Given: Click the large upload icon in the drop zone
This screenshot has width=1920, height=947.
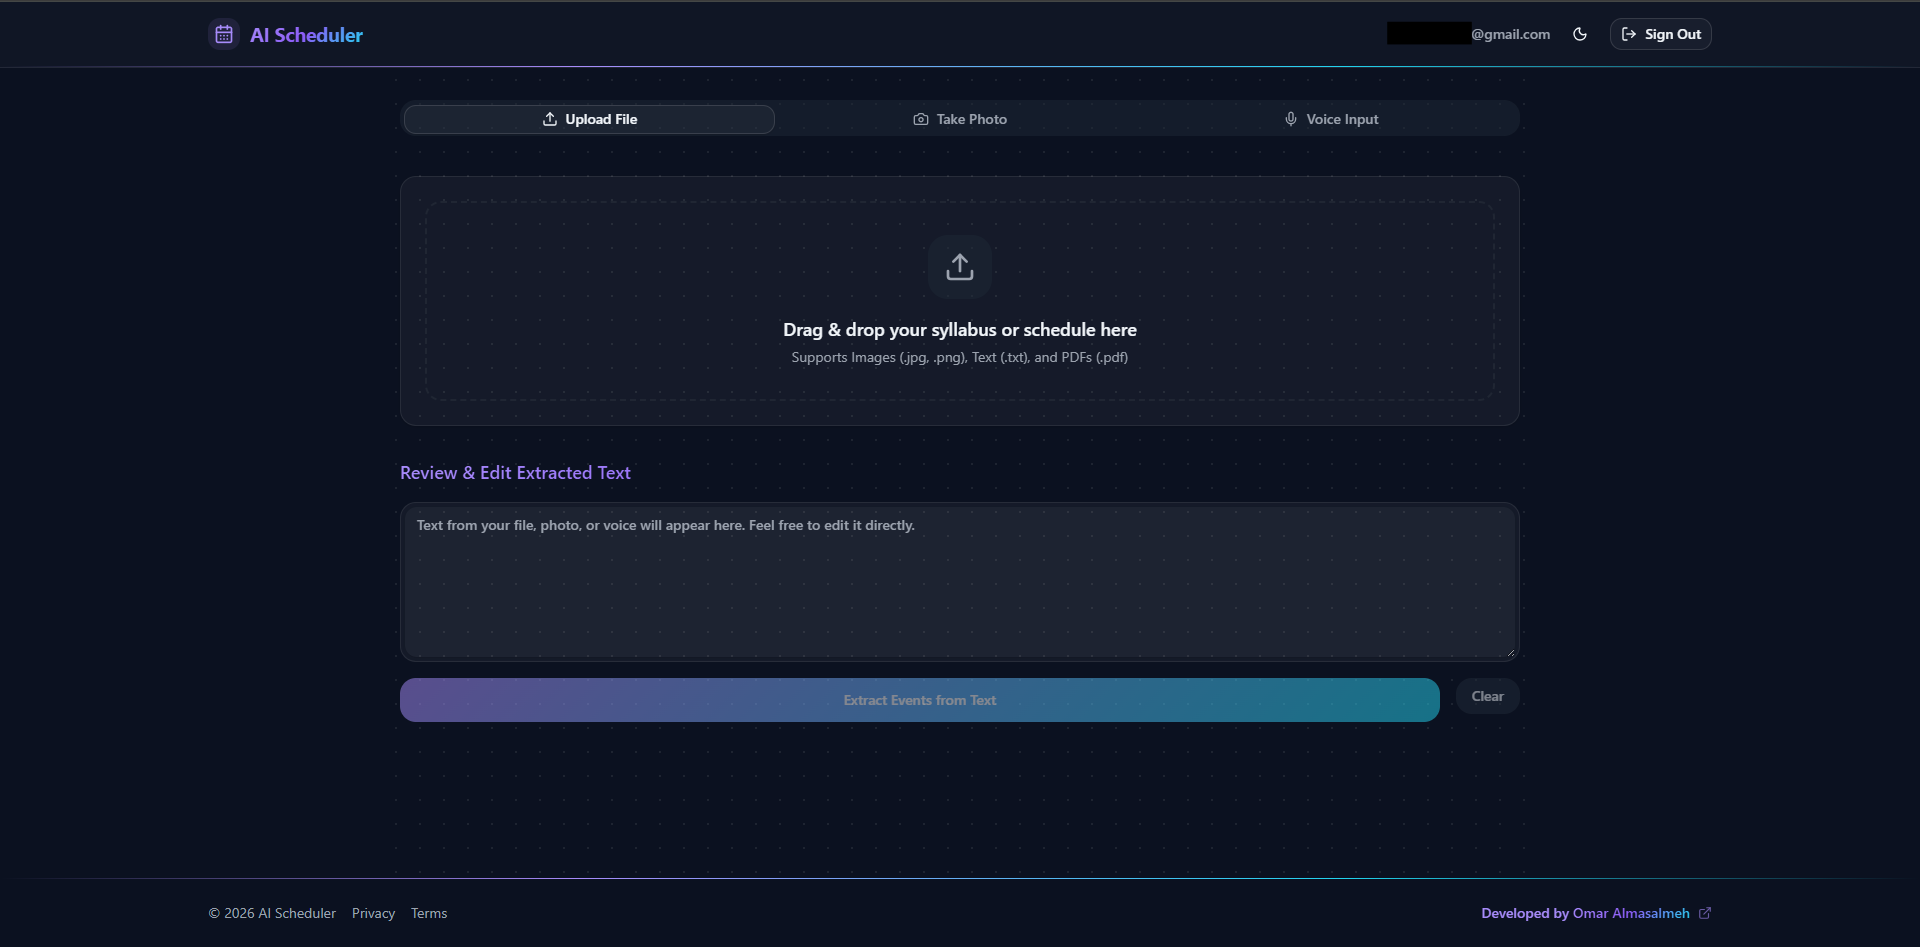Looking at the screenshot, I should point(960,267).
